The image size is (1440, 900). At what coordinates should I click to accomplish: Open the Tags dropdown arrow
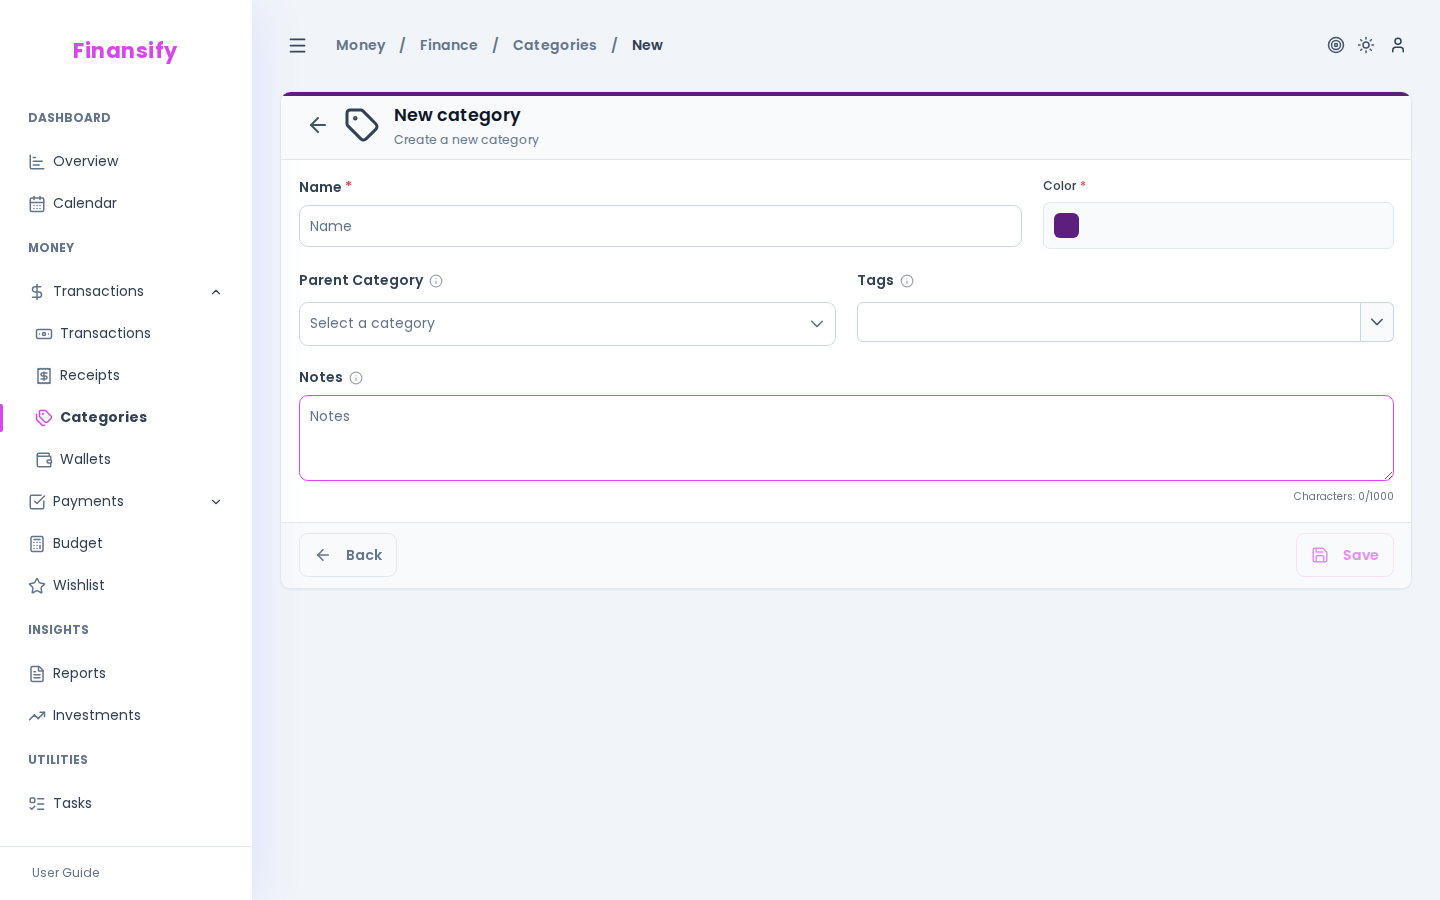1377,322
